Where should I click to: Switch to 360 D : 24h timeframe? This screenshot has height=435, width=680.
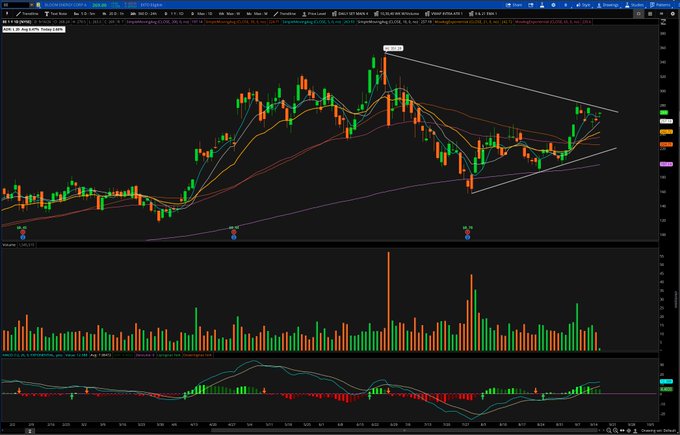click(x=144, y=13)
